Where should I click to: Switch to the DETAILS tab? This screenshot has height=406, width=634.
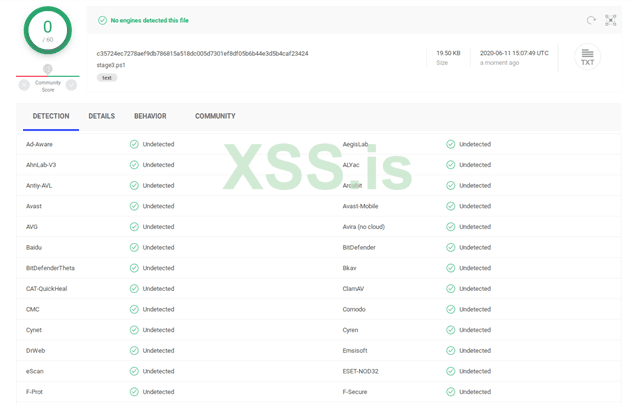click(x=101, y=116)
